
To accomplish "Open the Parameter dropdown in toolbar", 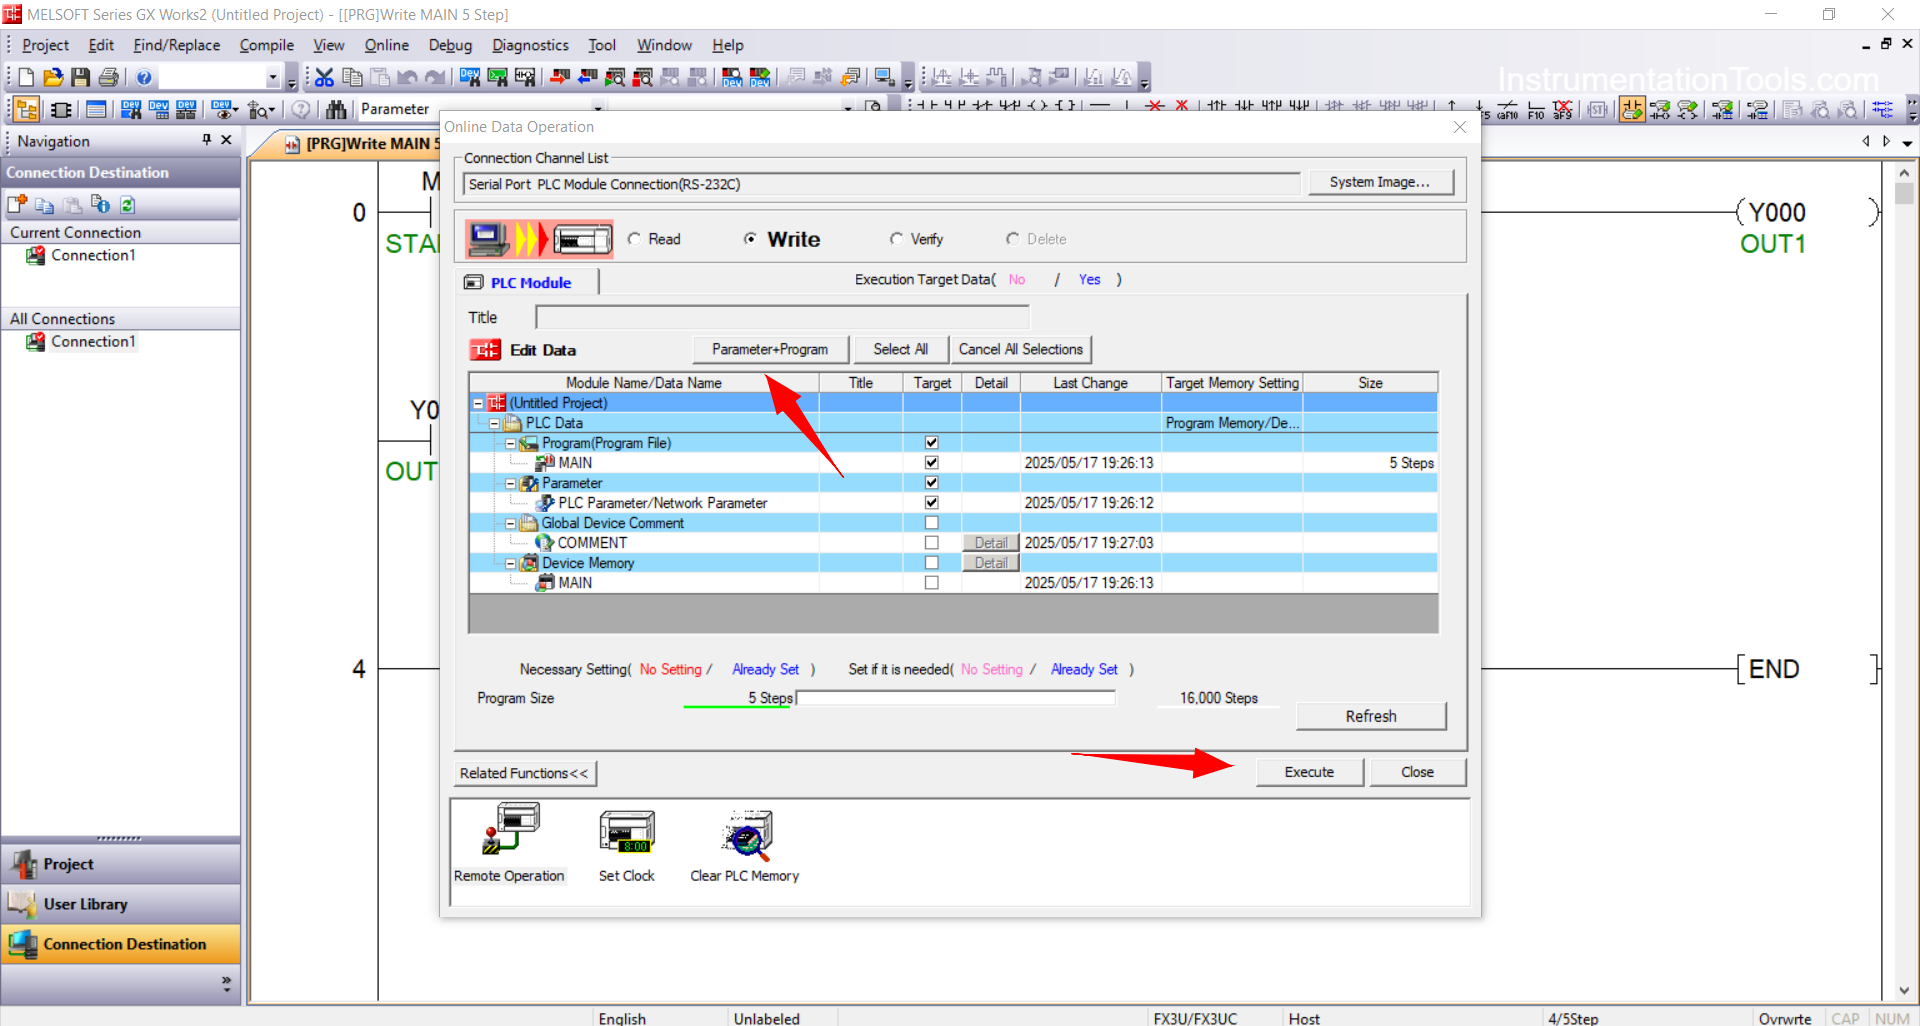I will (x=598, y=108).
